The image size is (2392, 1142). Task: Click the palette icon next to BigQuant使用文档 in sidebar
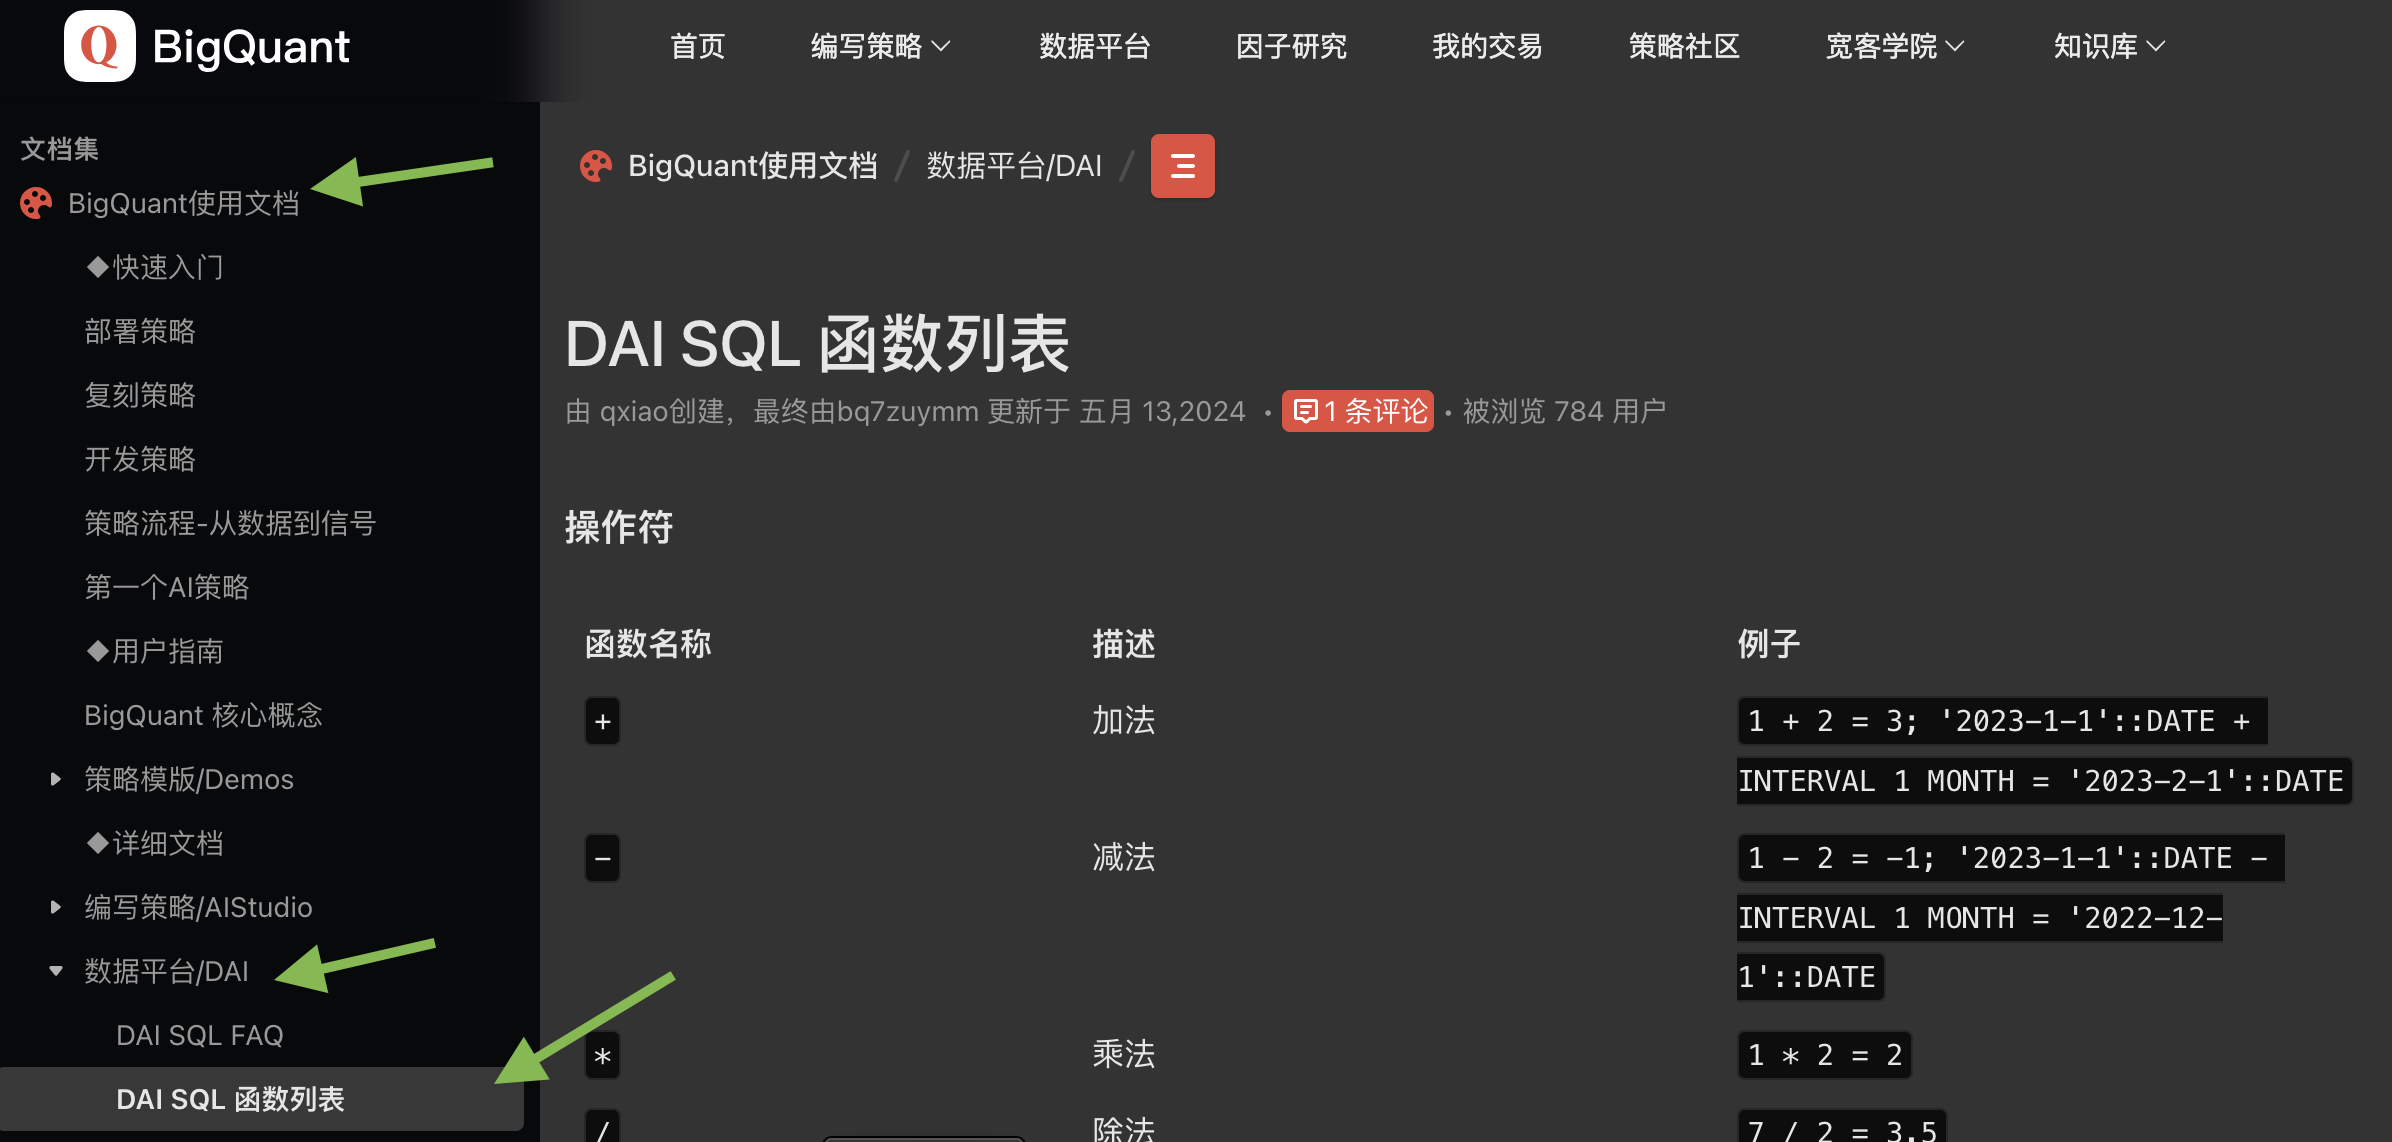click(36, 204)
